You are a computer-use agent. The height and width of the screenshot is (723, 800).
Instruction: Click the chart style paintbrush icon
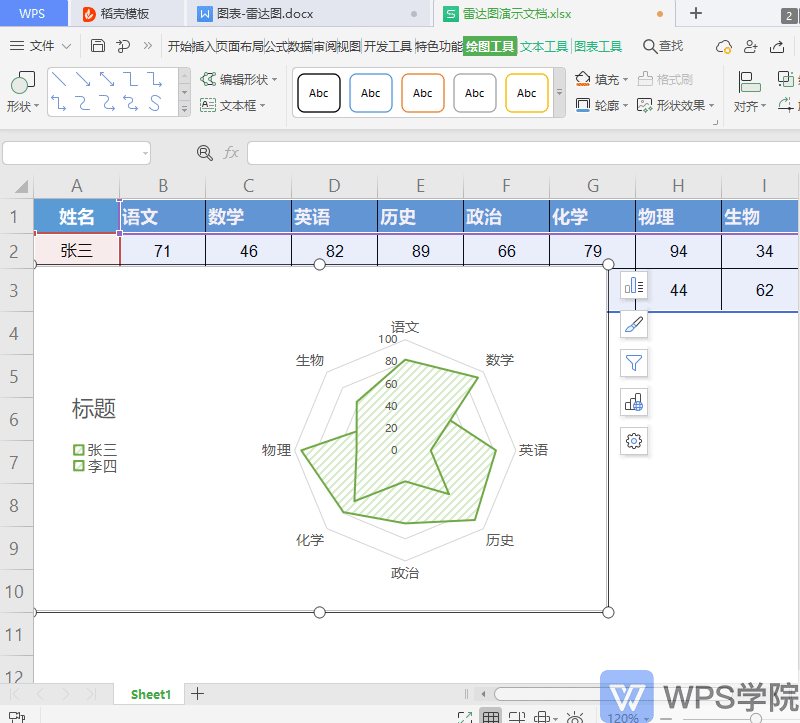pyautogui.click(x=634, y=324)
